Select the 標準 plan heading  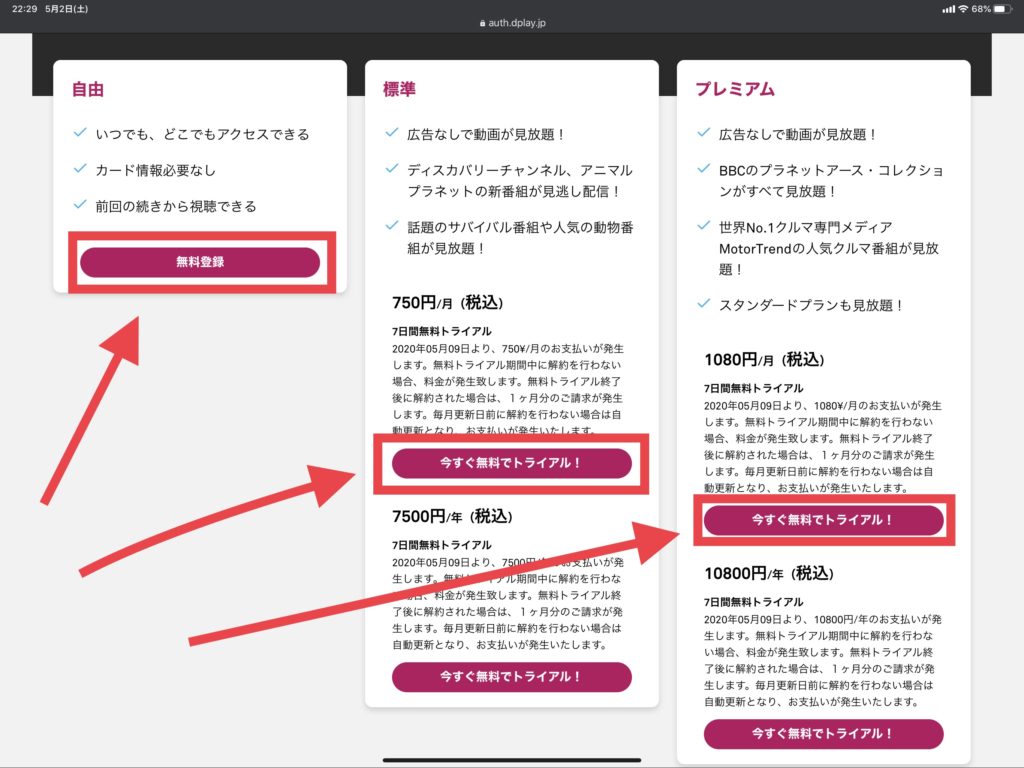pyautogui.click(x=399, y=89)
